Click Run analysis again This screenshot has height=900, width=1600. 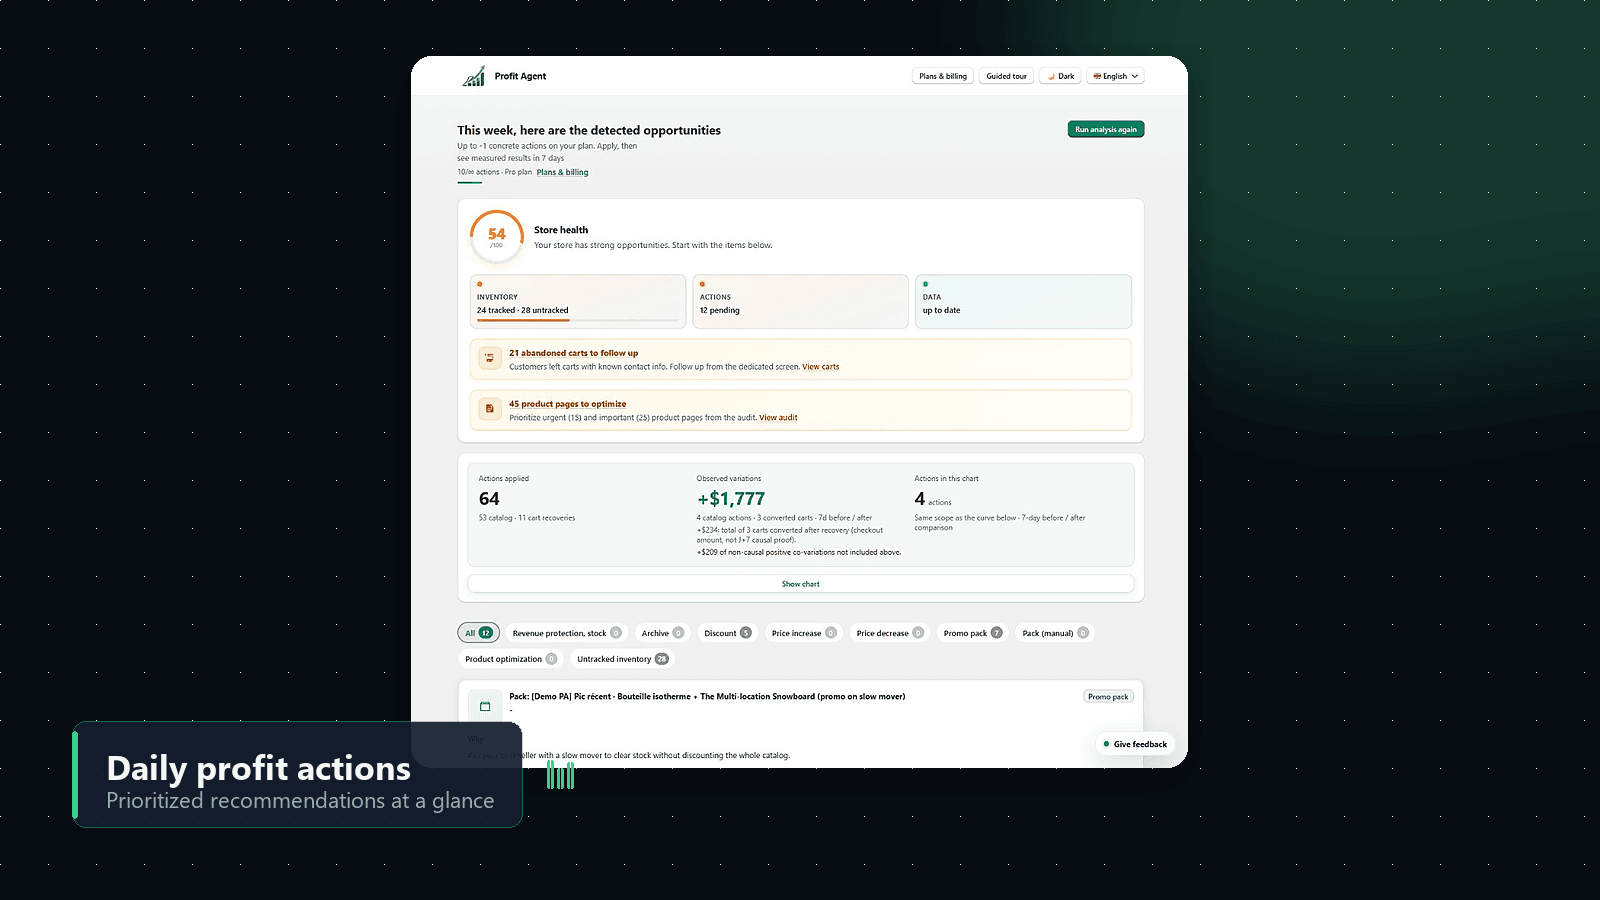pyautogui.click(x=1106, y=129)
